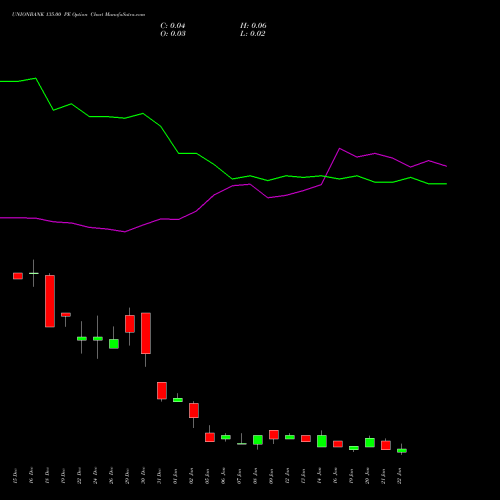The height and width of the screenshot is (500, 500).
Task: Click the red candlestick above 30 Dec
Action: pos(146,333)
